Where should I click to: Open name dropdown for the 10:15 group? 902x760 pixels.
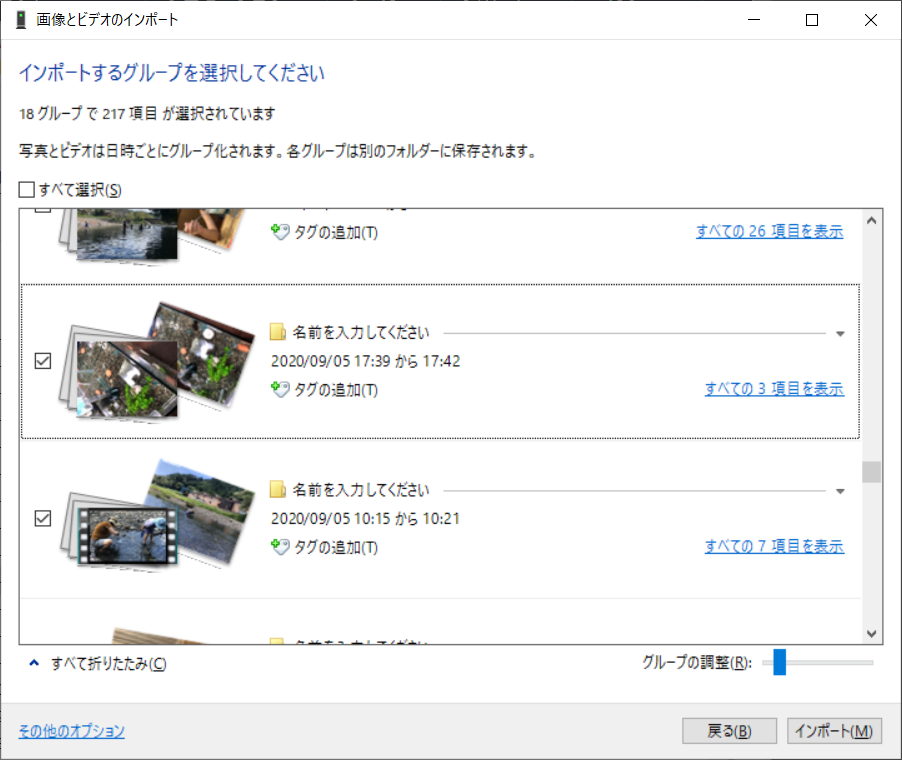click(840, 491)
